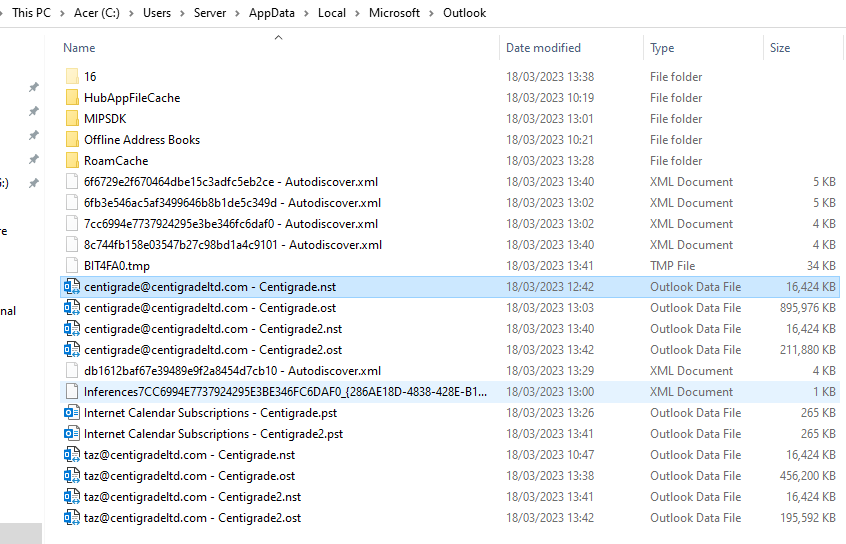Click file icon of 6f6729e2f670464dbe15c3adfc5eb2ce Autodiscover.xml
Viewport: 846px width, 544px height.
pyautogui.click(x=72, y=182)
